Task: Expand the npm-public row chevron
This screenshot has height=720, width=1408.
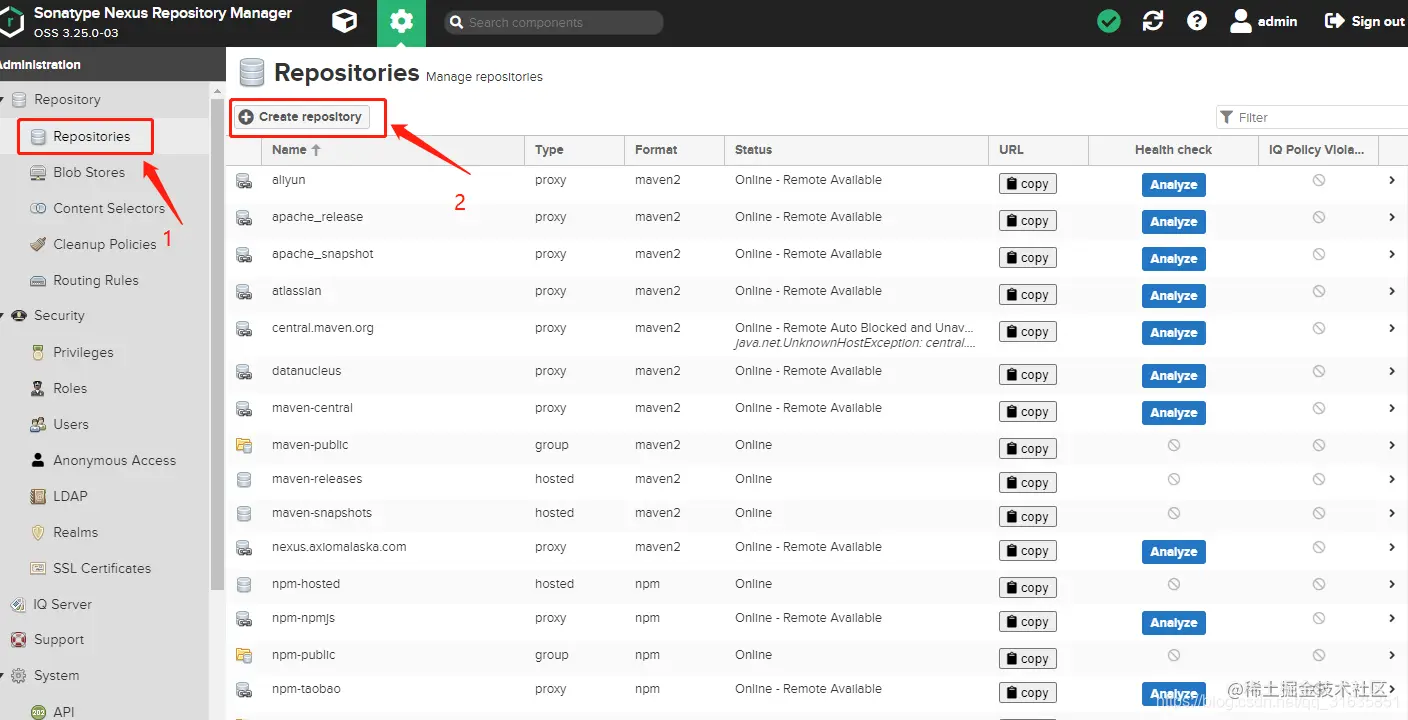Action: click(1392, 655)
